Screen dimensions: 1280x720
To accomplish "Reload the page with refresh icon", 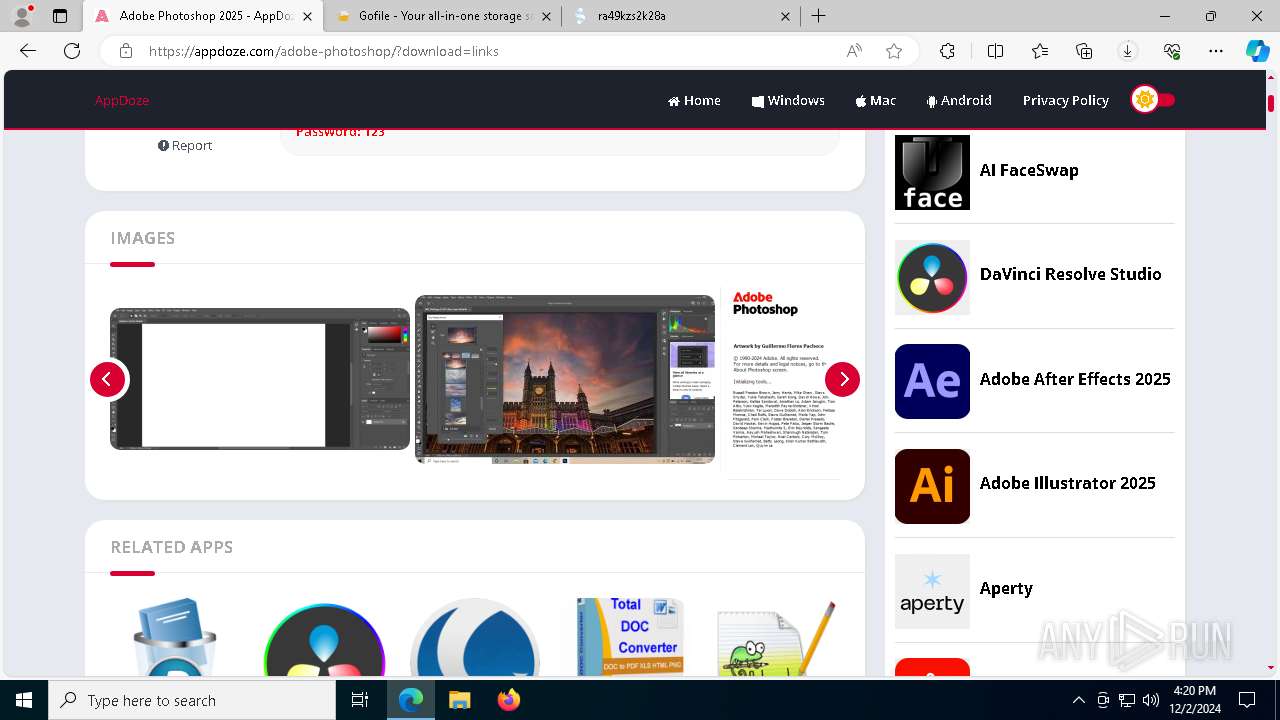I will pos(72,51).
